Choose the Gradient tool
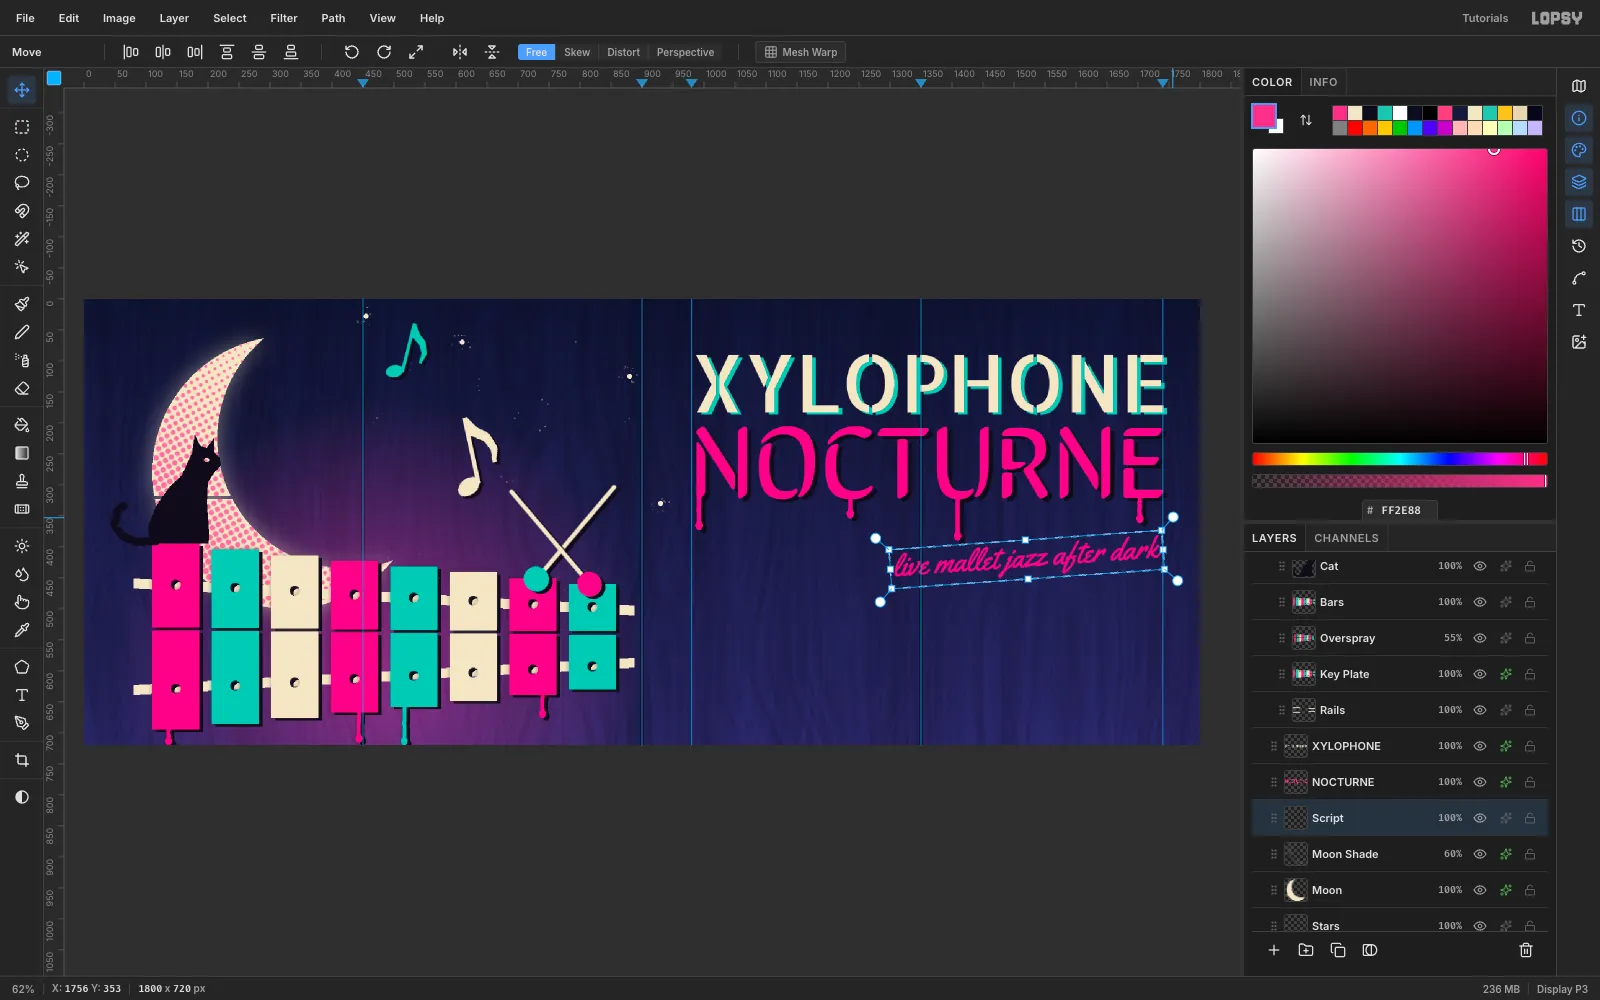The width and height of the screenshot is (1600, 1000). [x=22, y=453]
